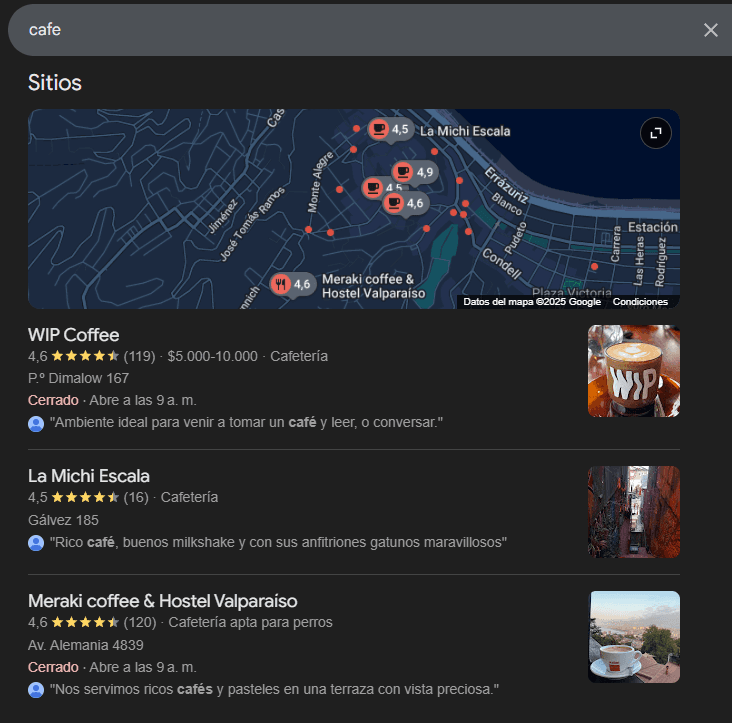Click the WIP Coffee star rating
Image resolution: width=732 pixels, height=723 pixels.
click(85, 356)
